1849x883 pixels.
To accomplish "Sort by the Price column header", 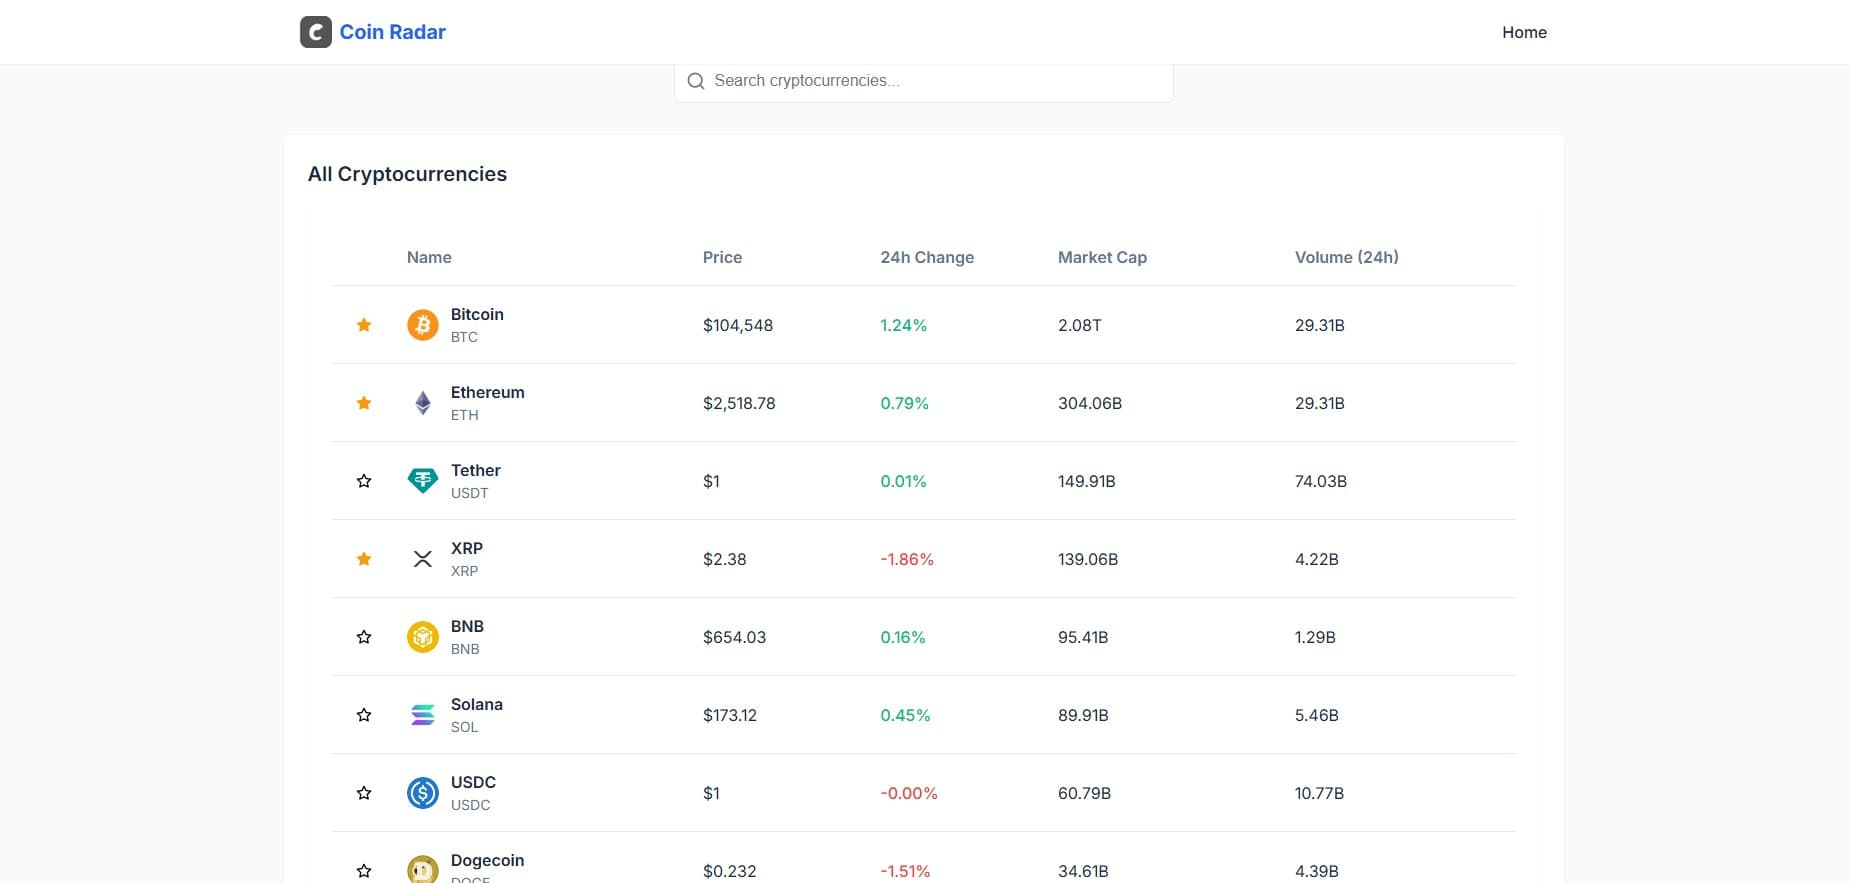I will pos(722,257).
